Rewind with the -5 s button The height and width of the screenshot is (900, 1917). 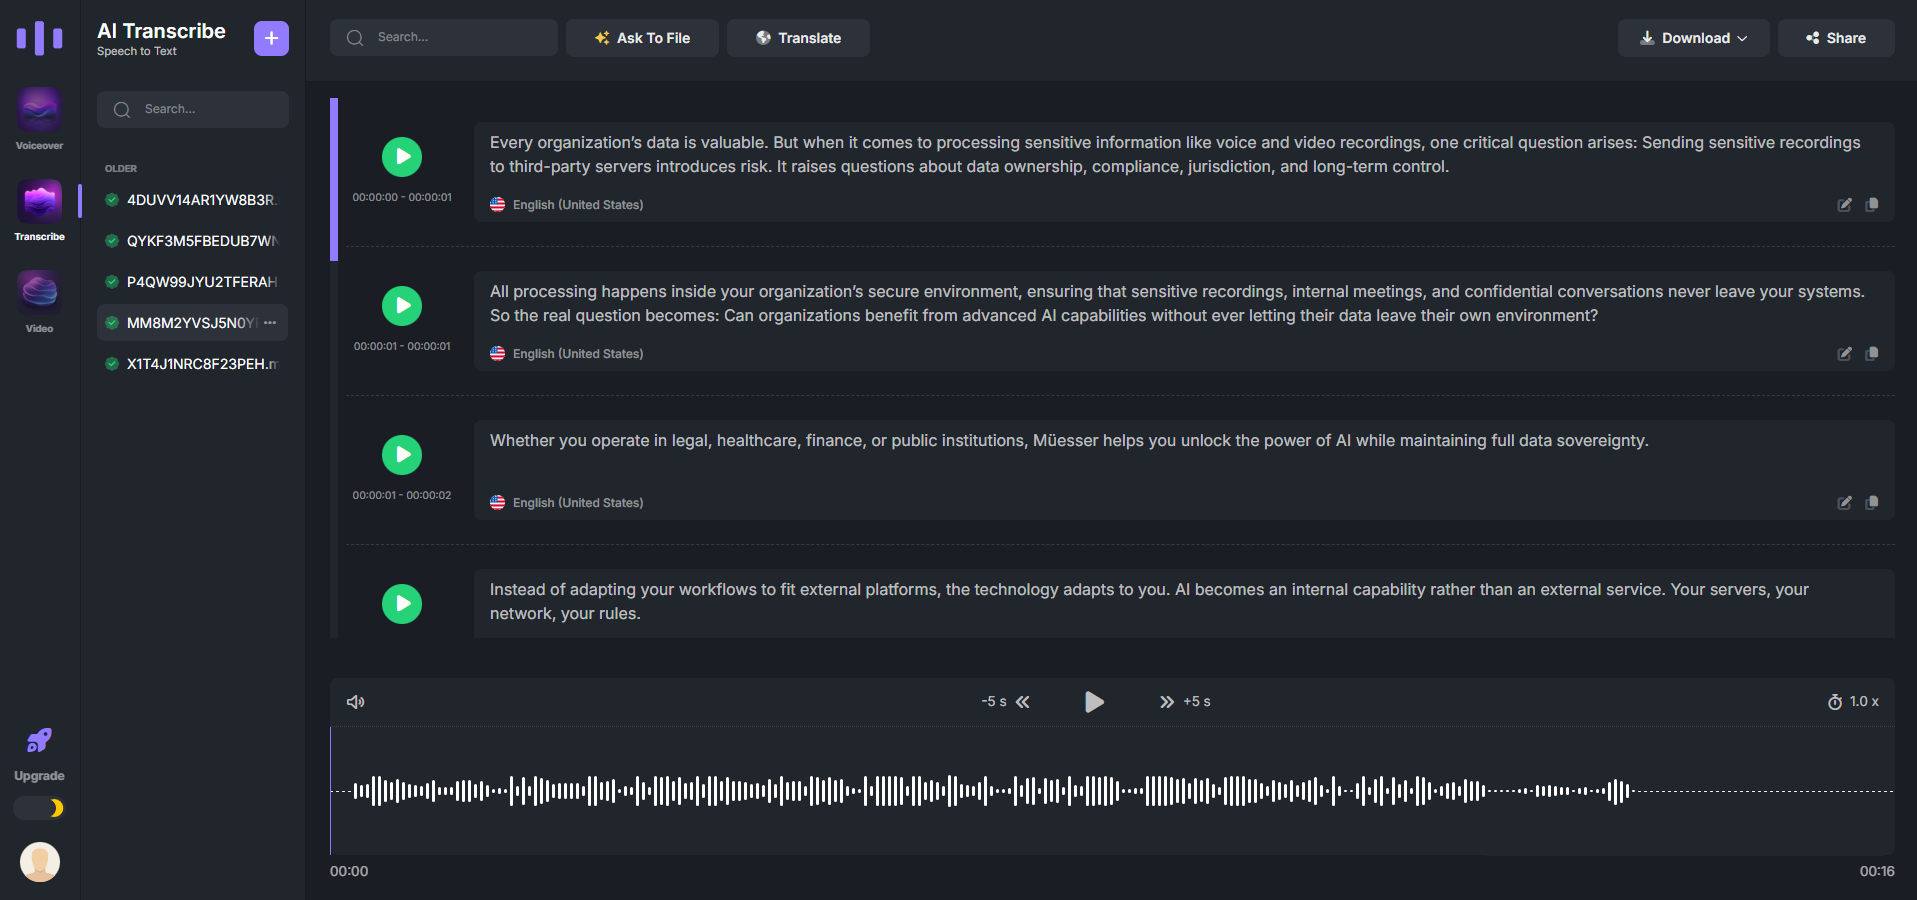pyautogui.click(x=1006, y=702)
